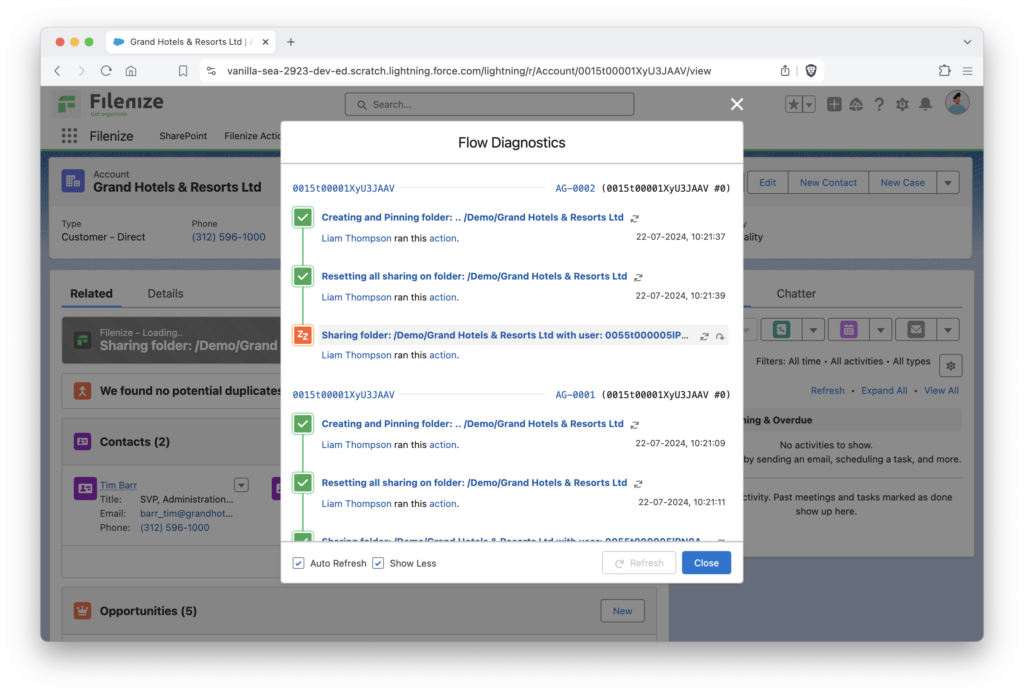This screenshot has width=1024, height=695.
Task: Open the user profile avatar
Action: coord(957,103)
